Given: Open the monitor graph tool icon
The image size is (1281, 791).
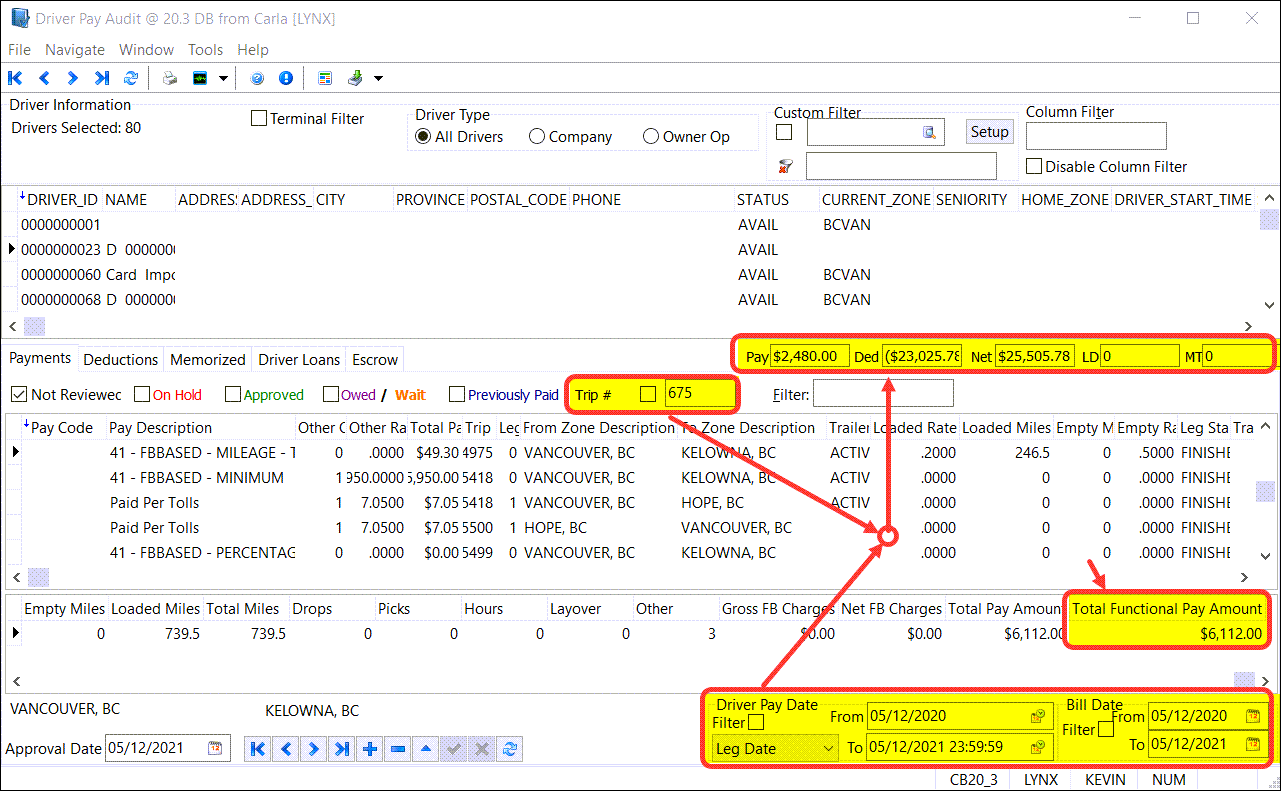Looking at the screenshot, I should point(201,78).
